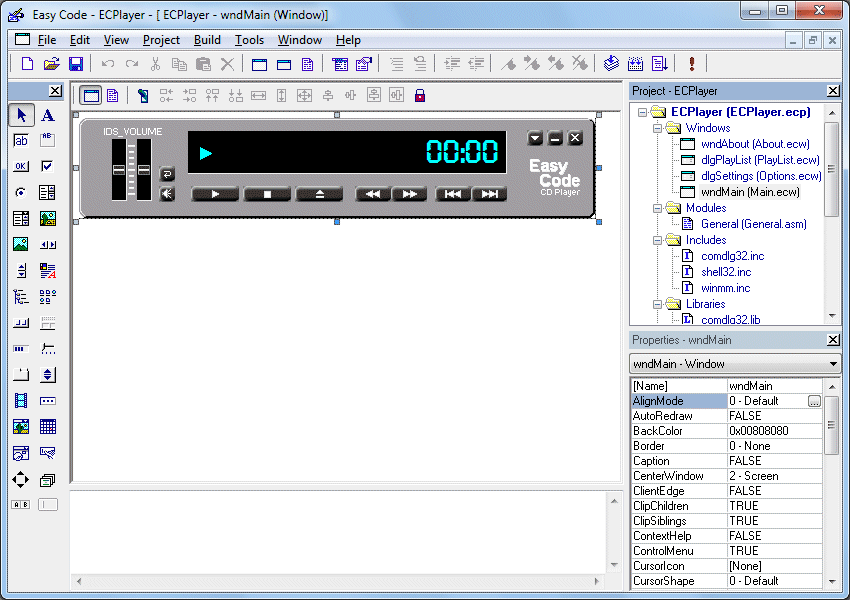Open the Edit menu
Image resolution: width=850 pixels, height=600 pixels.
(80, 40)
